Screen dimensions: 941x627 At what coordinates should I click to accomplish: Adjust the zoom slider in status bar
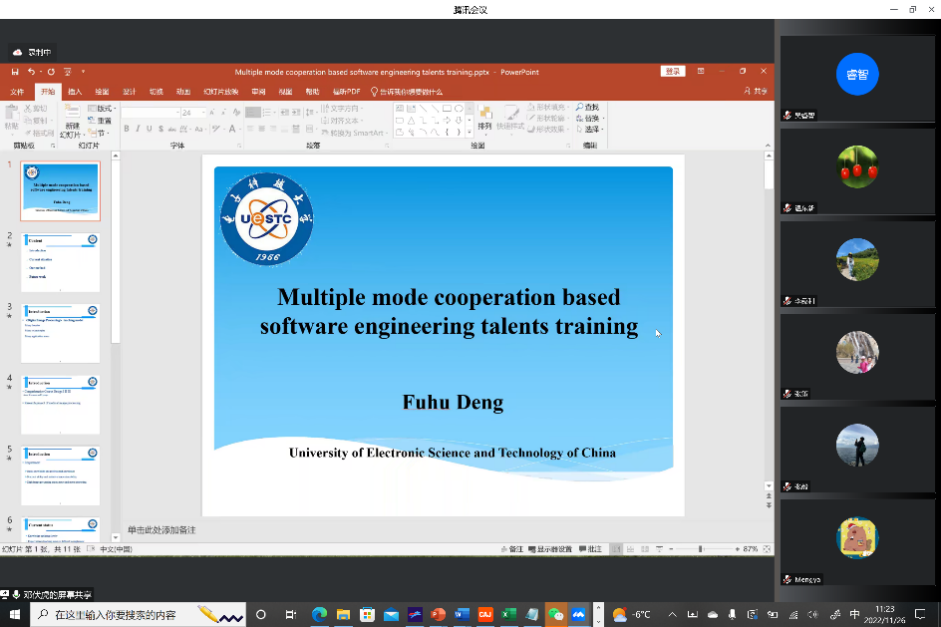coord(700,549)
